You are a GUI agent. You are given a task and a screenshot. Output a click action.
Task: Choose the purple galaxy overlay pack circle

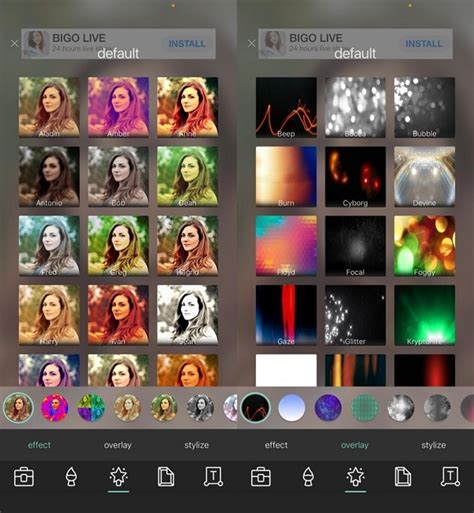click(328, 407)
